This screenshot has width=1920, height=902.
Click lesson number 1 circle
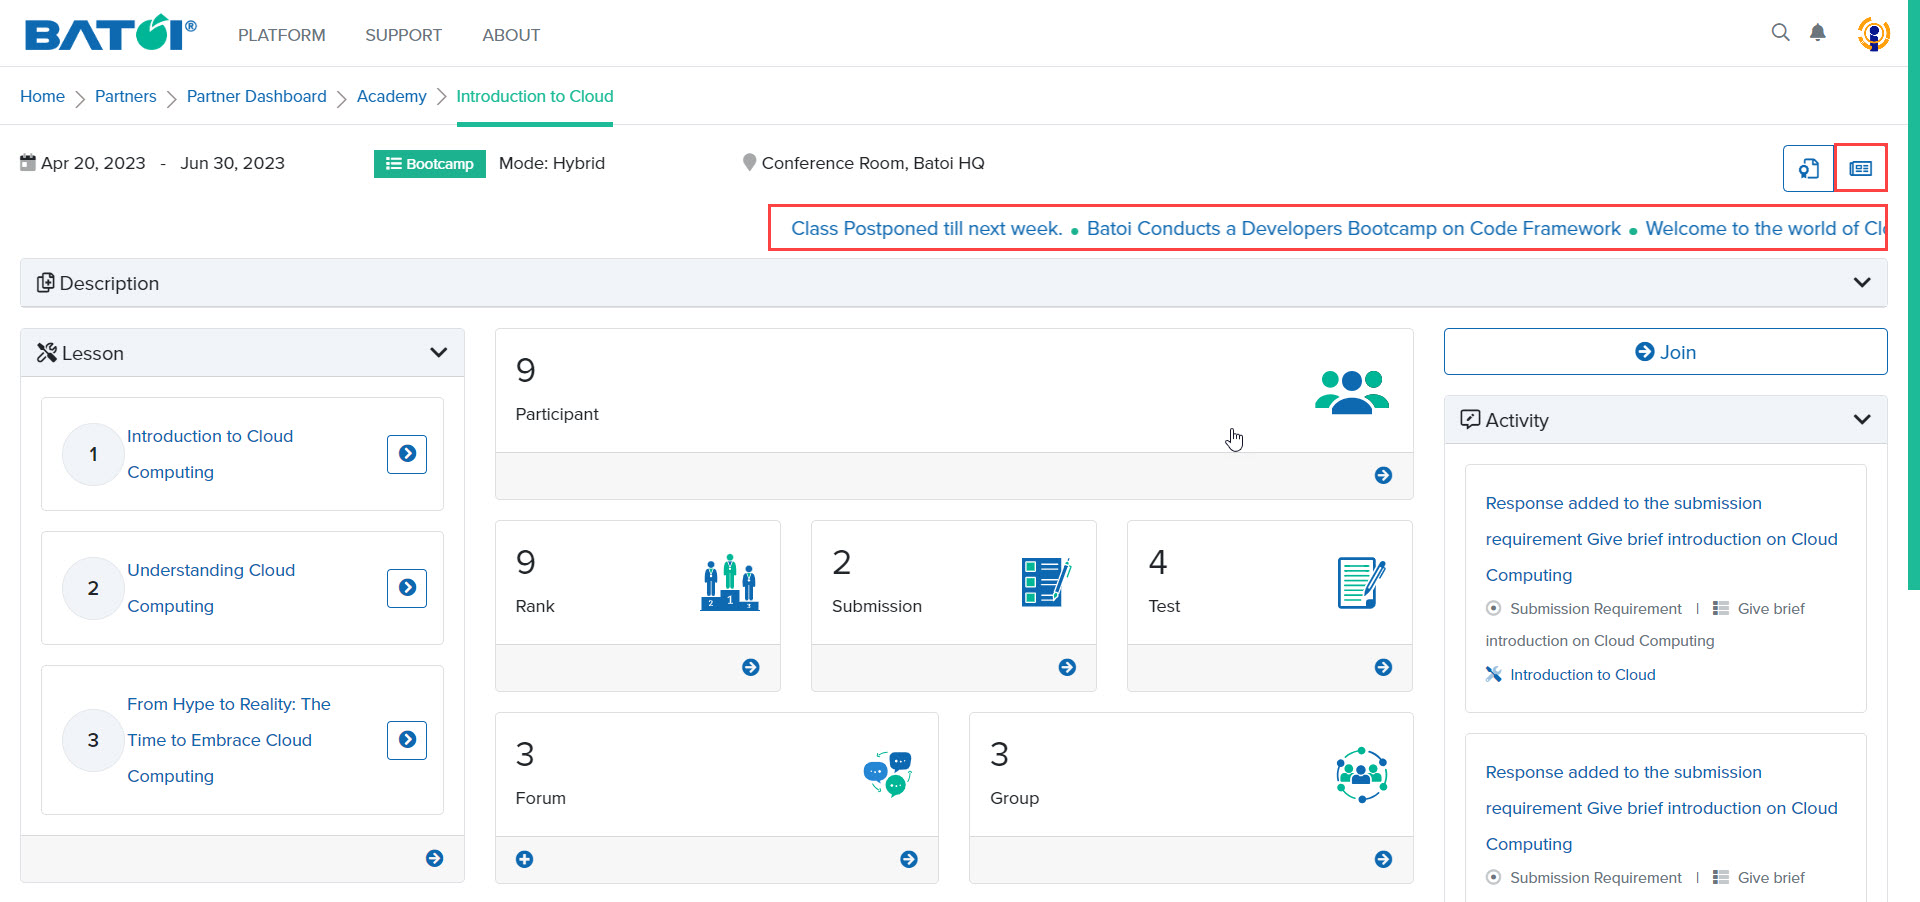[93, 454]
